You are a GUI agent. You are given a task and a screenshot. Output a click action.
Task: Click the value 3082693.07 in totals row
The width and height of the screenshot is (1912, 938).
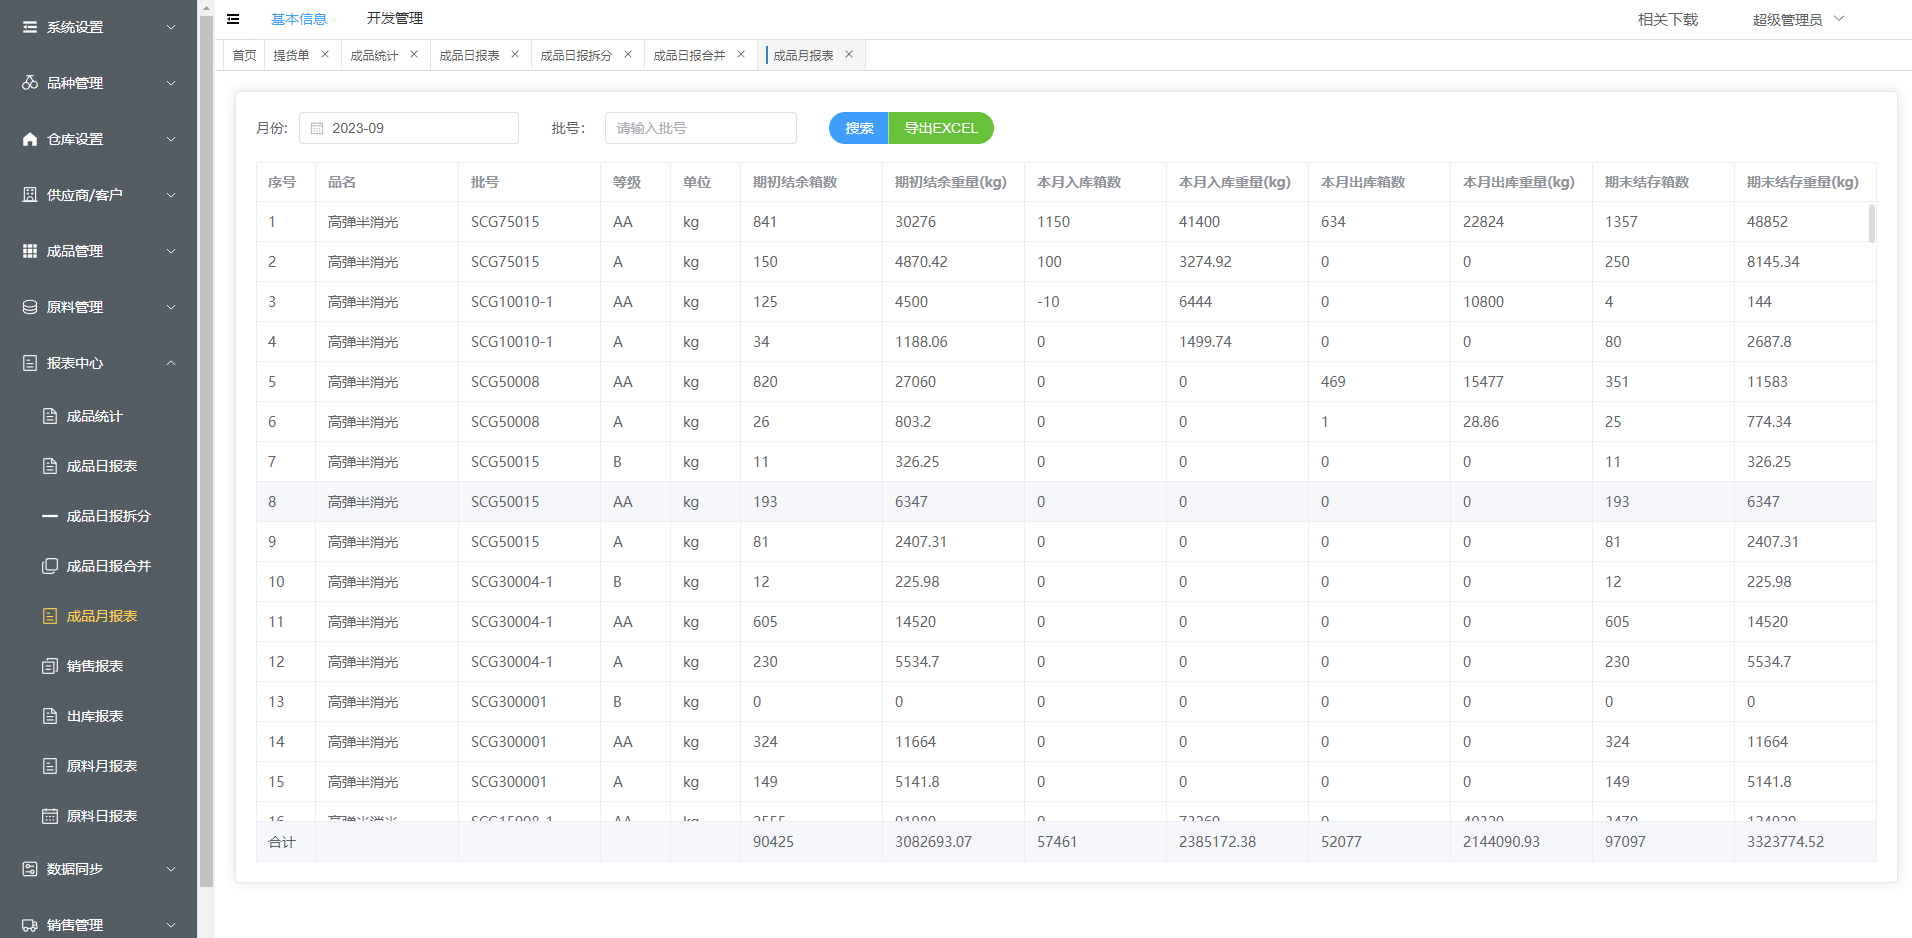(933, 842)
